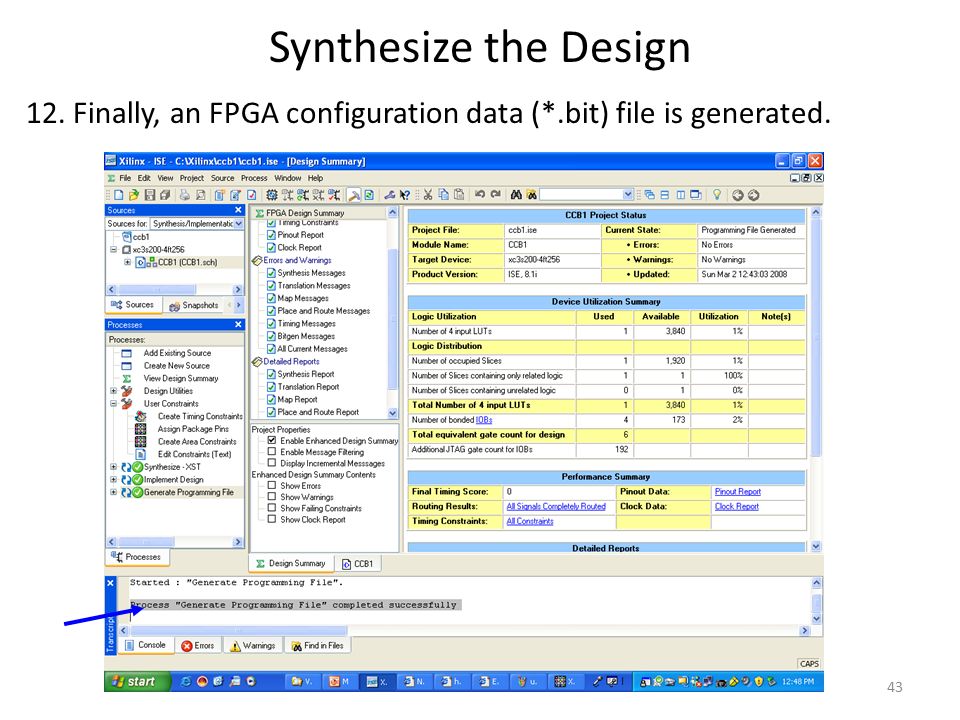
Task: Click the tile windows horizontally icon
Action: (x=665, y=195)
